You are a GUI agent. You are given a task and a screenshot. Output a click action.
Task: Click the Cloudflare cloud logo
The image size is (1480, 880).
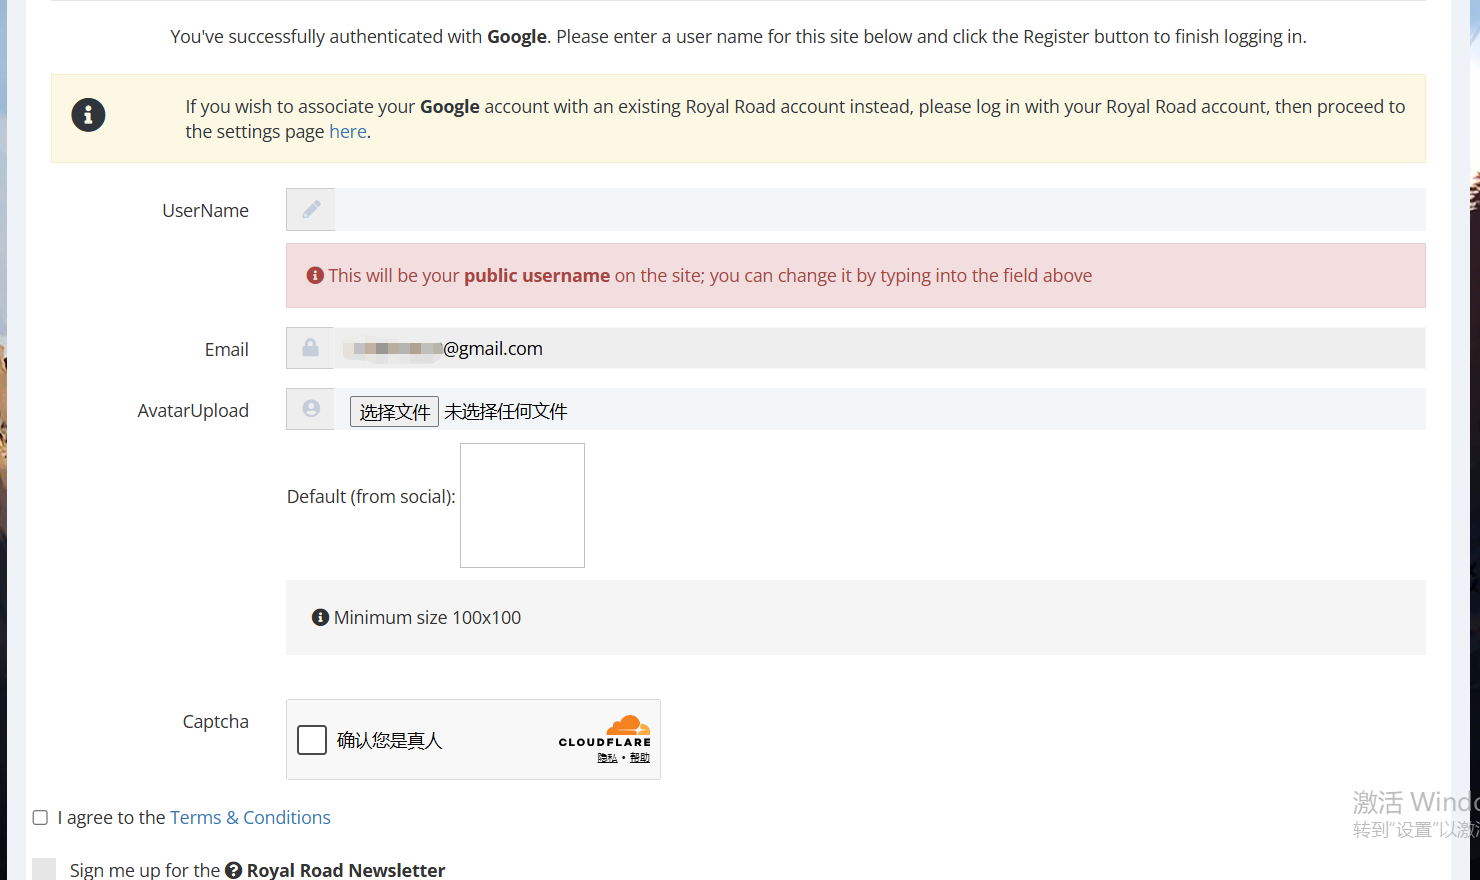(627, 725)
